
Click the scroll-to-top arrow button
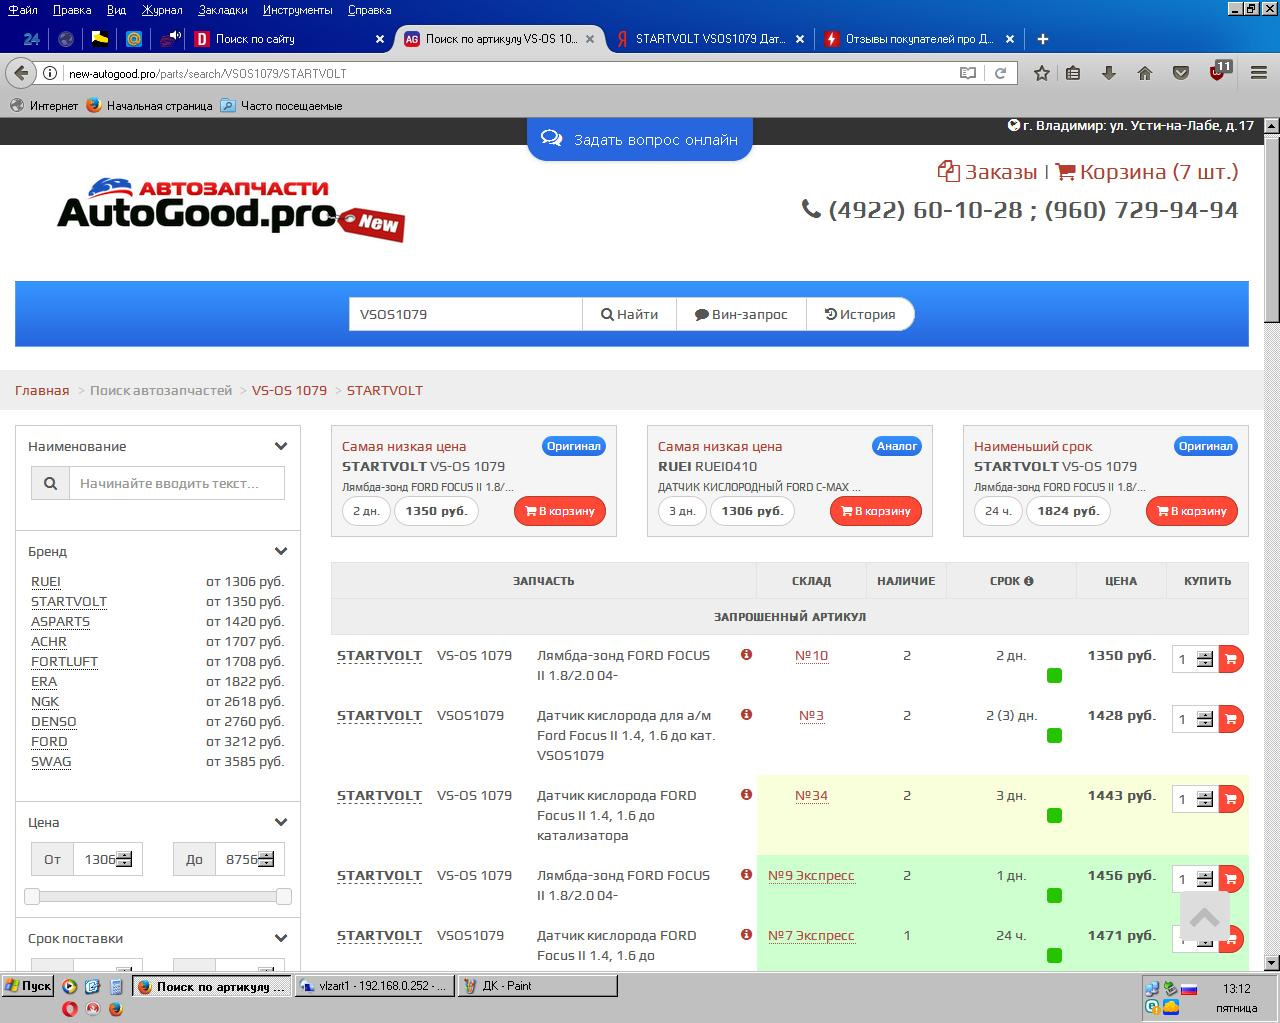click(x=1204, y=917)
